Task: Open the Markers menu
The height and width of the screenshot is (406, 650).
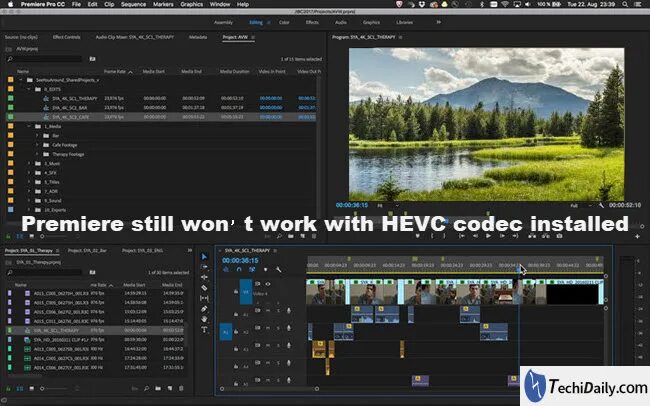Action: click(163, 4)
